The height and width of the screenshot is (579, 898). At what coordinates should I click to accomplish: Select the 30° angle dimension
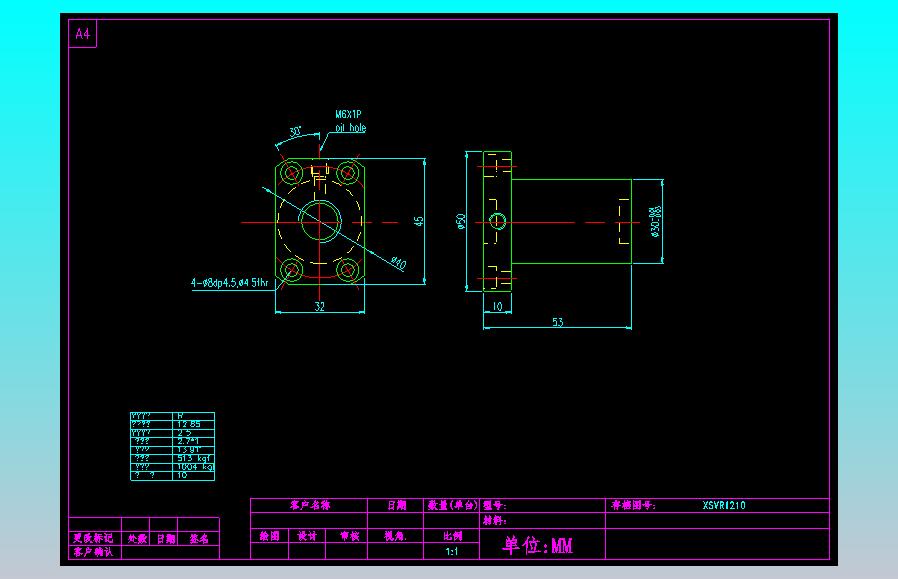tap(295, 132)
